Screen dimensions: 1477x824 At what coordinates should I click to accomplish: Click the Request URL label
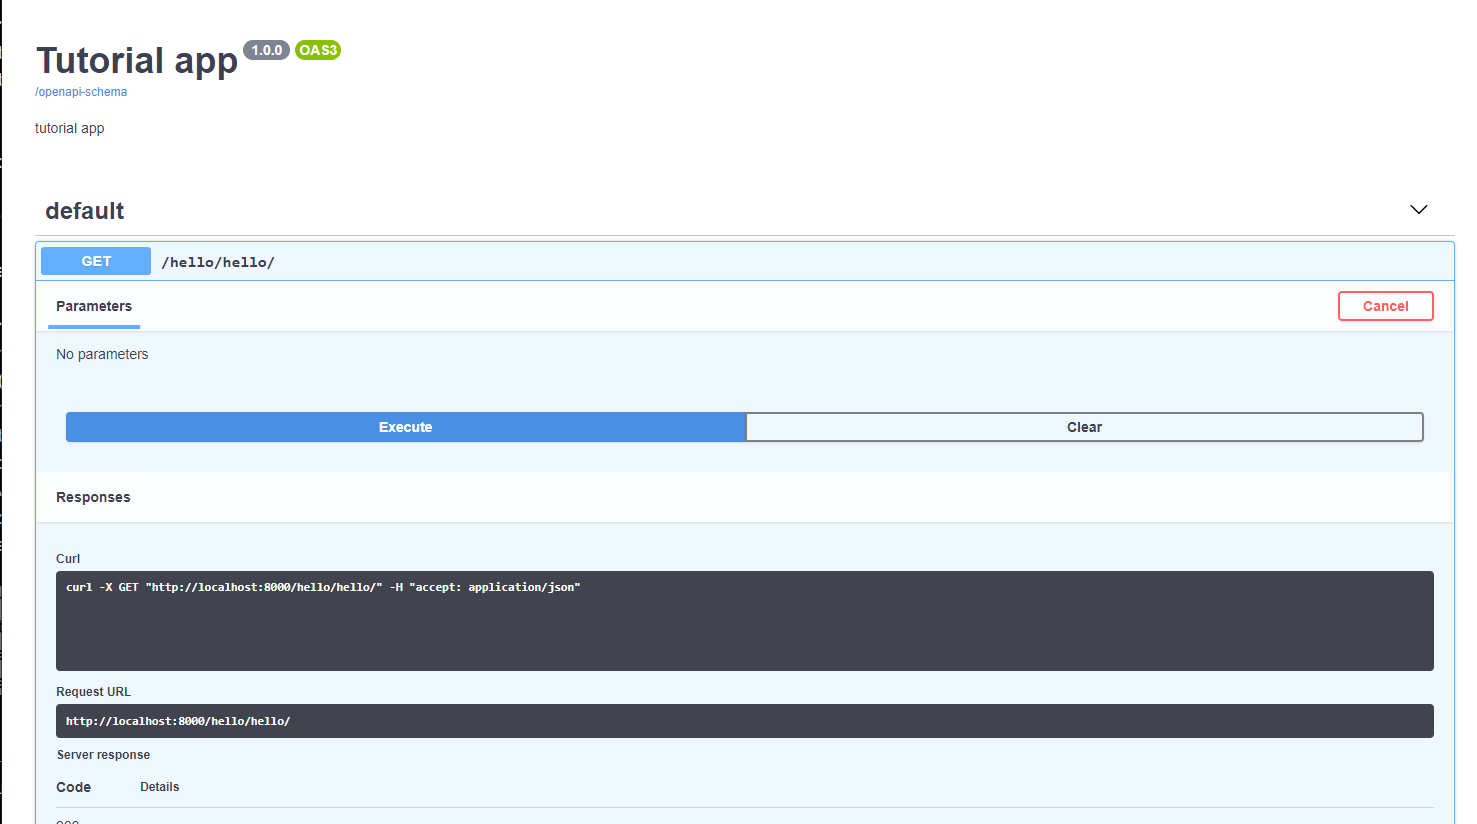coord(93,692)
